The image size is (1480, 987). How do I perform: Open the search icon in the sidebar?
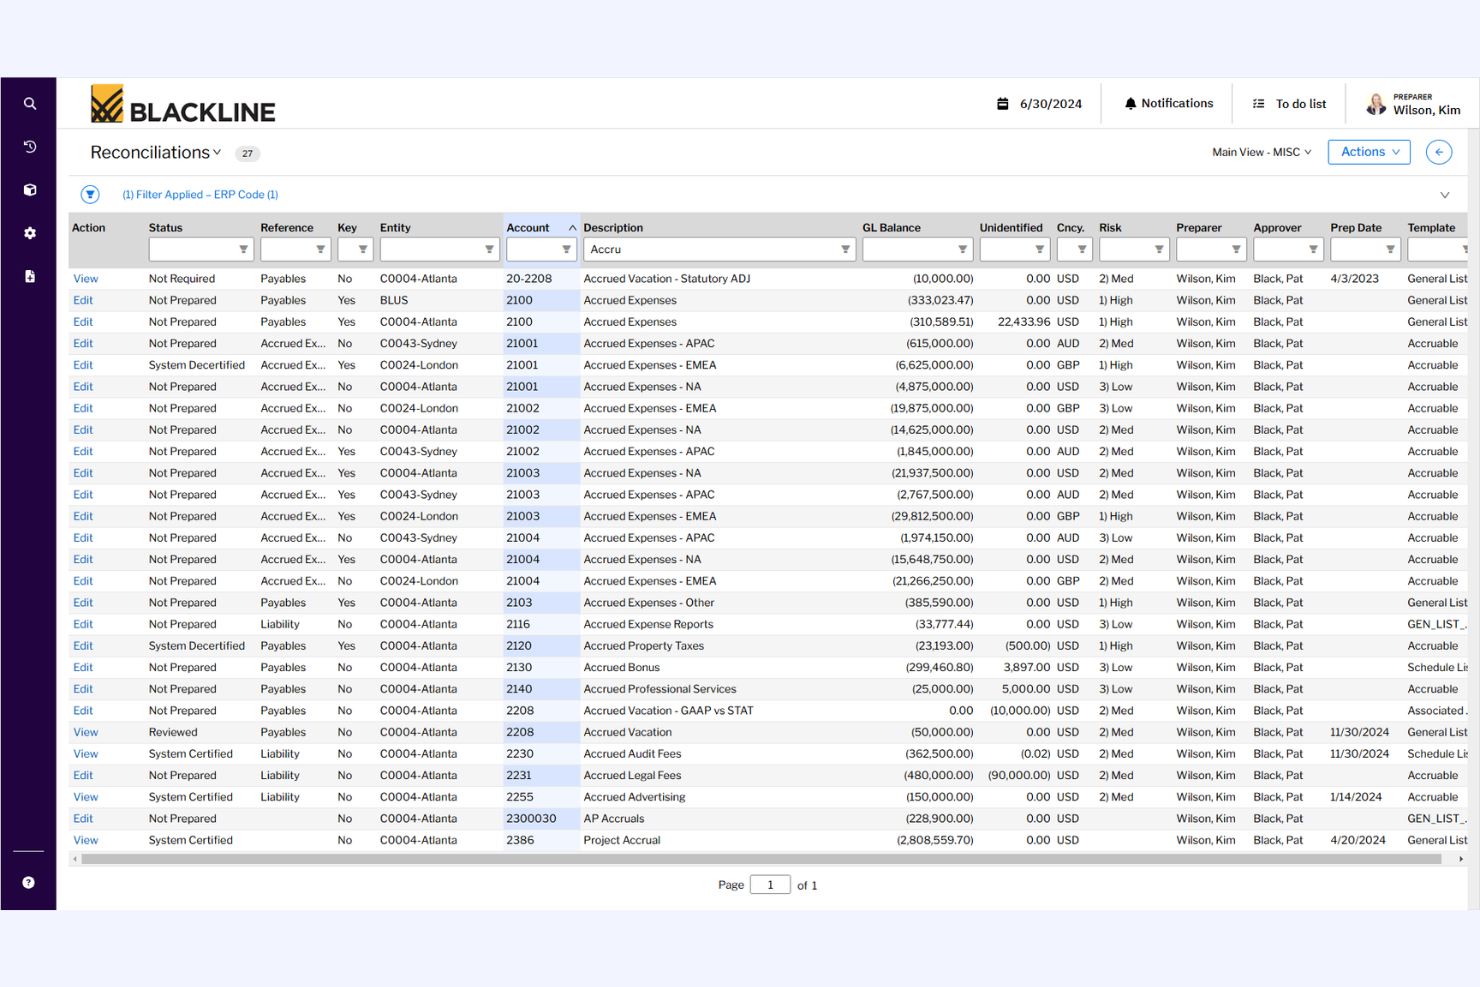point(29,103)
